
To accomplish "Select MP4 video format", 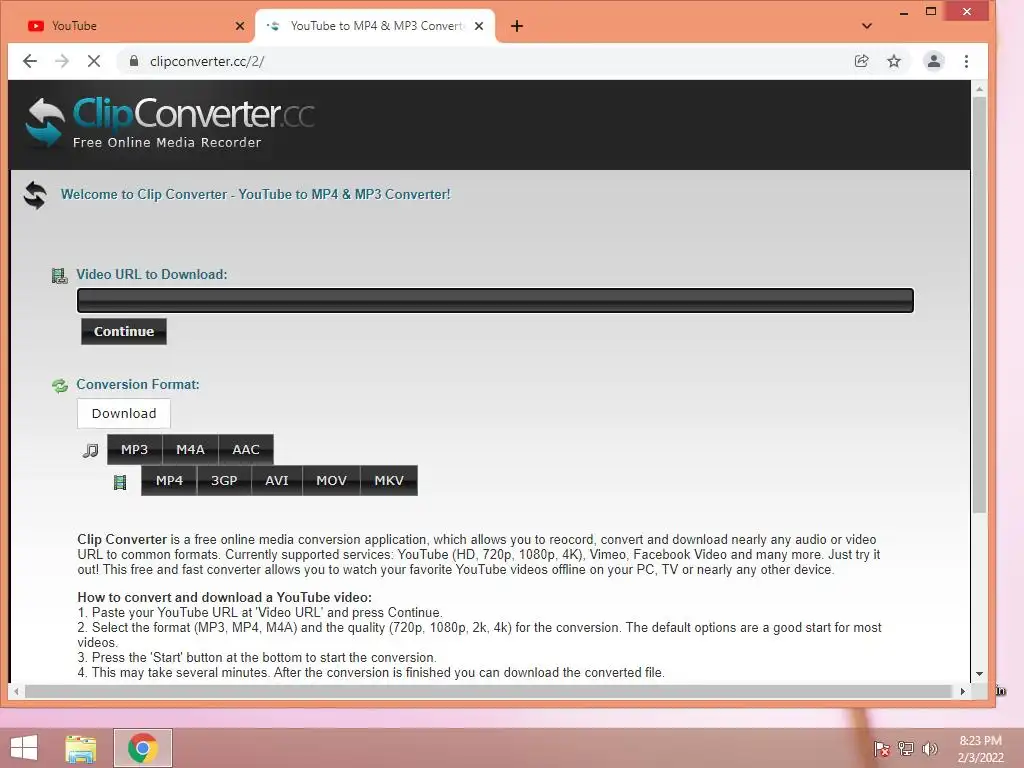I will tap(169, 481).
